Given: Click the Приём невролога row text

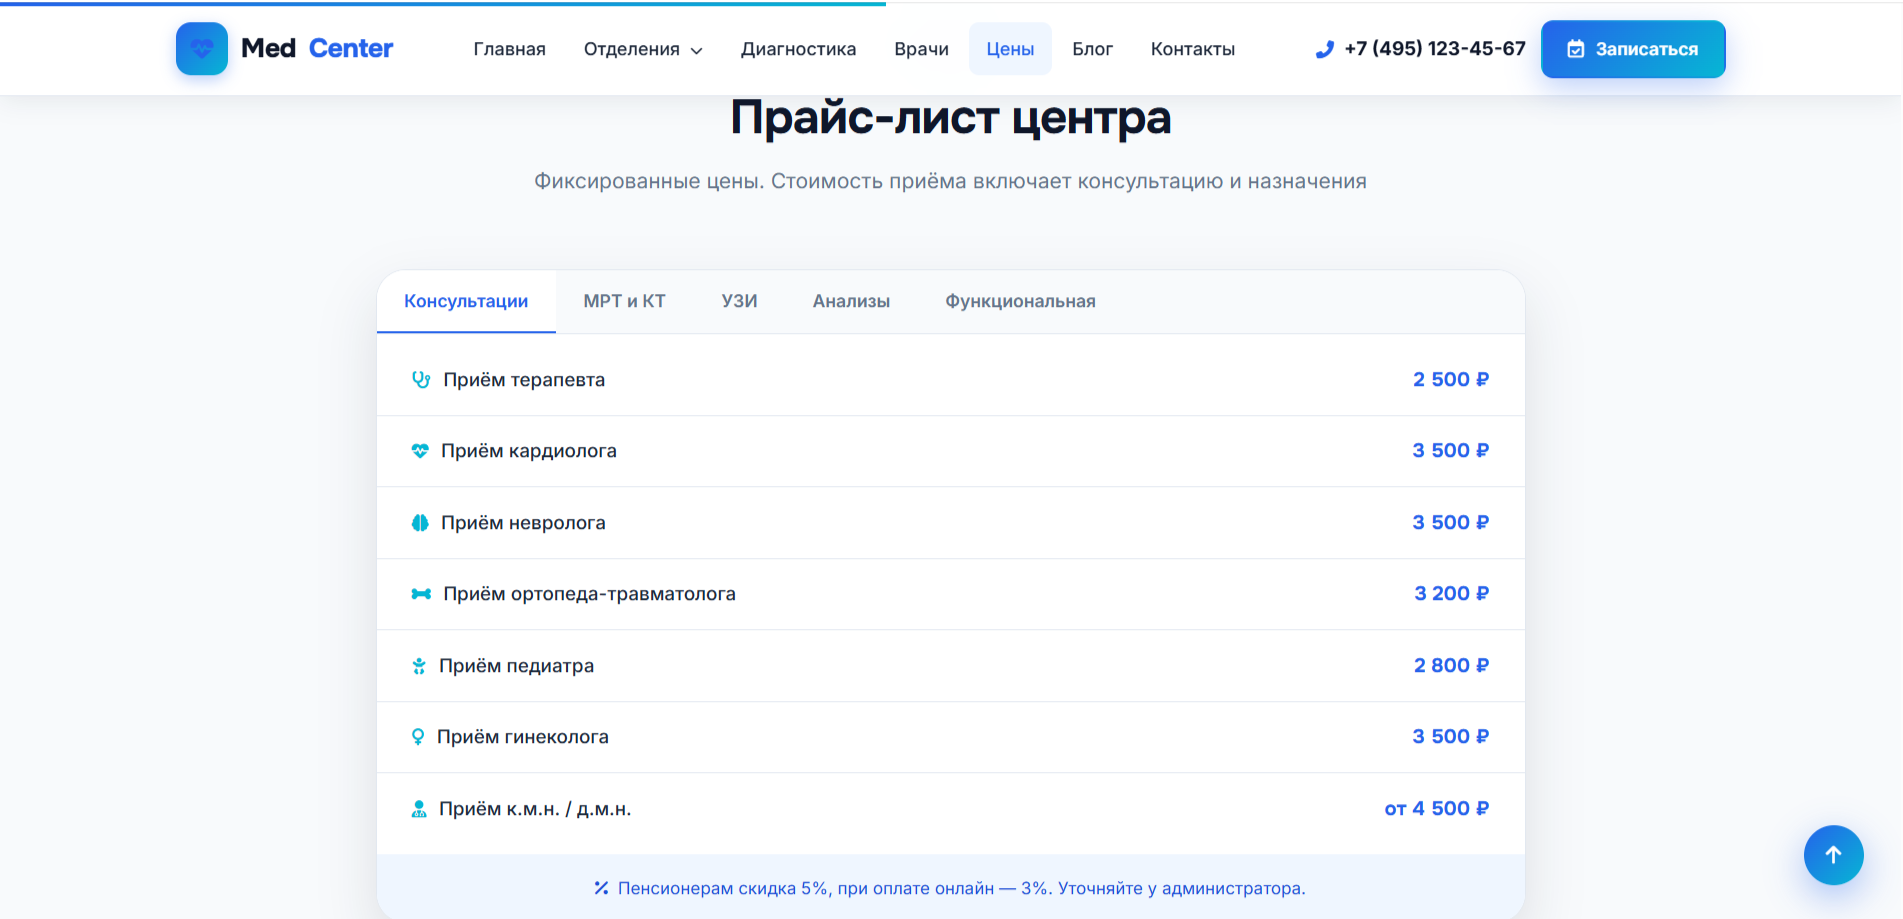Looking at the screenshot, I should pyautogui.click(x=523, y=523).
